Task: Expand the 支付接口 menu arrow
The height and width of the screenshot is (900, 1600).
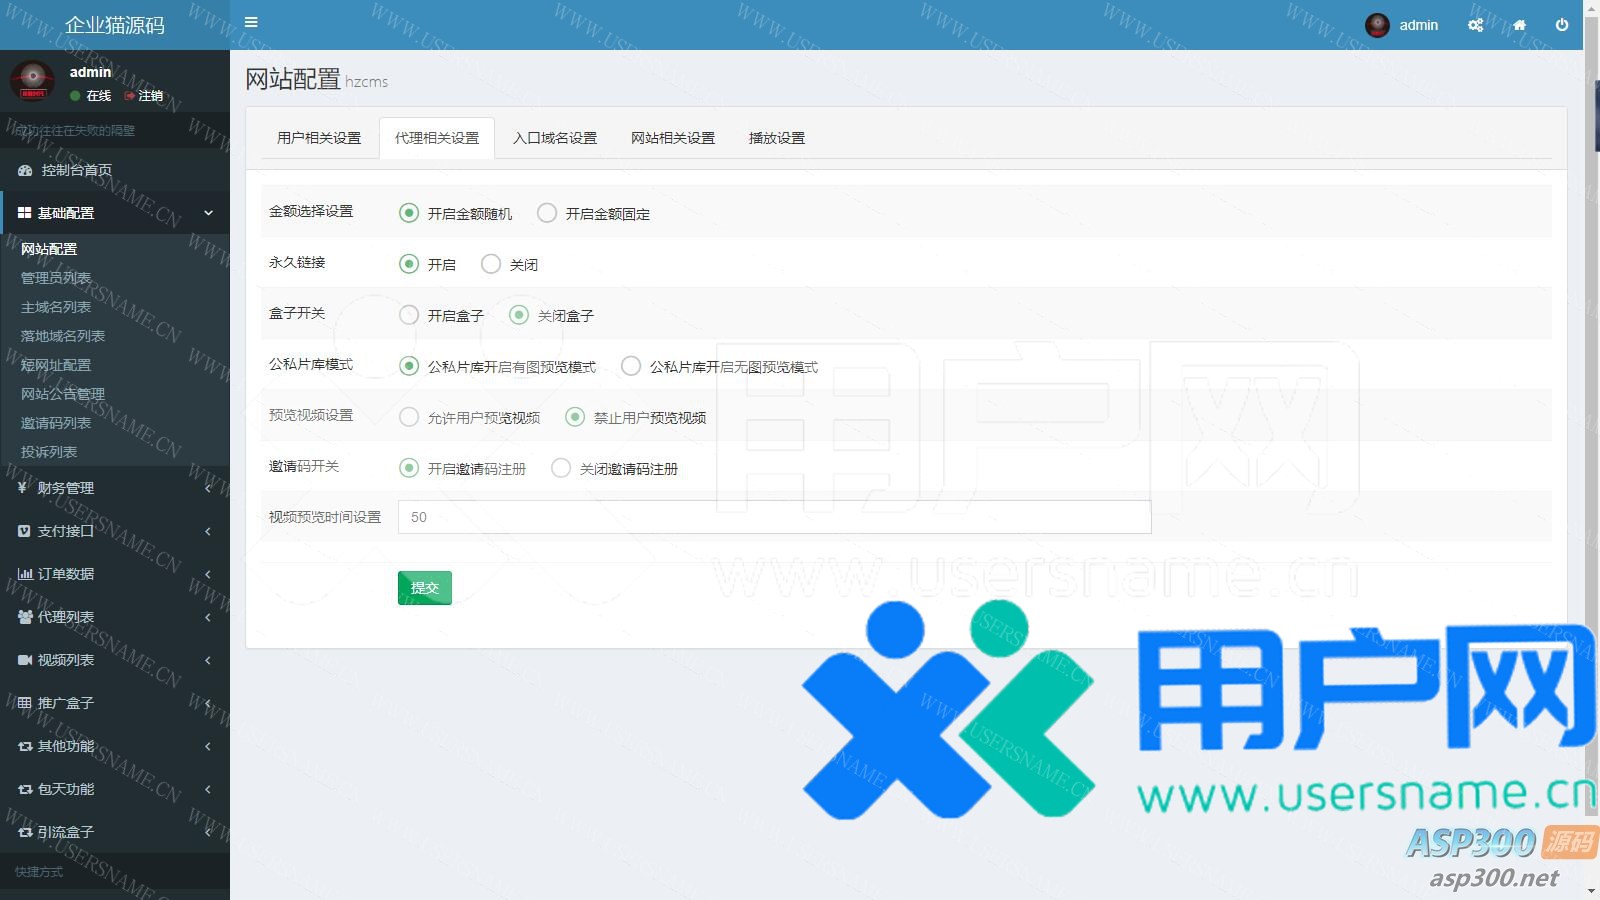Action: [x=208, y=531]
